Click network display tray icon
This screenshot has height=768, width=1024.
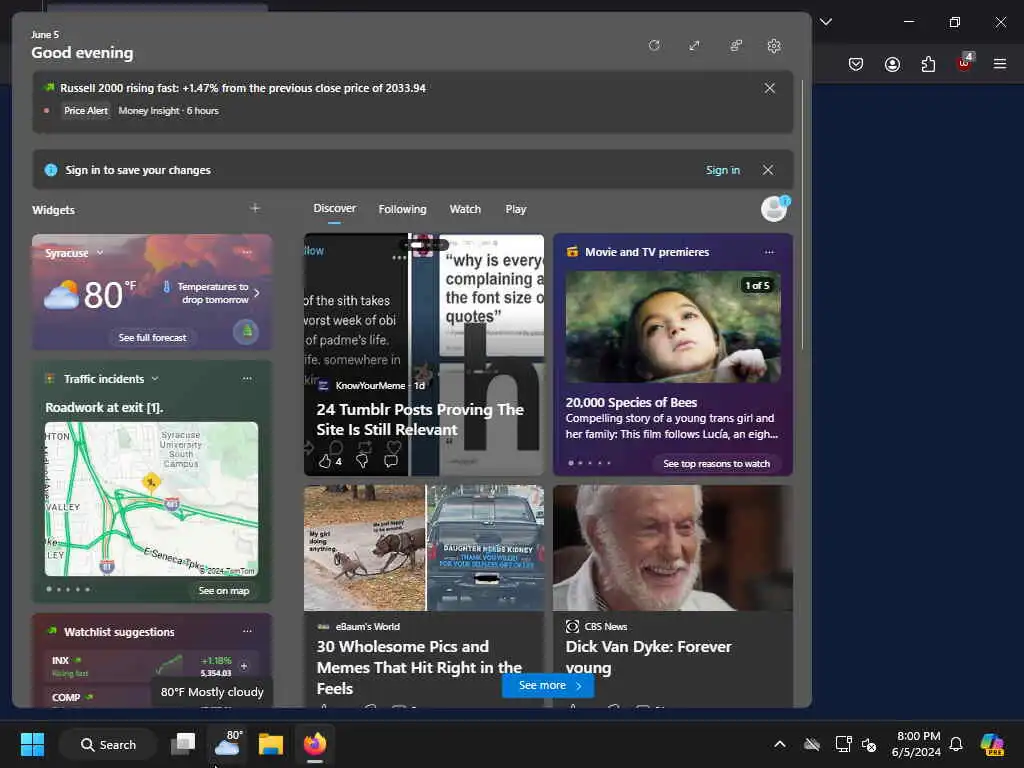(x=843, y=744)
